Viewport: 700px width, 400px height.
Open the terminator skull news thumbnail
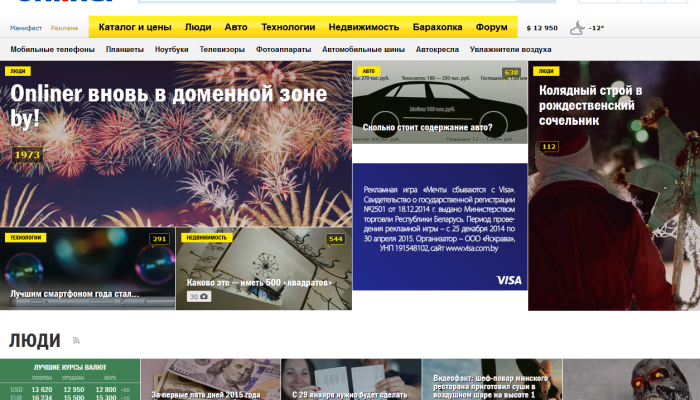point(631,379)
